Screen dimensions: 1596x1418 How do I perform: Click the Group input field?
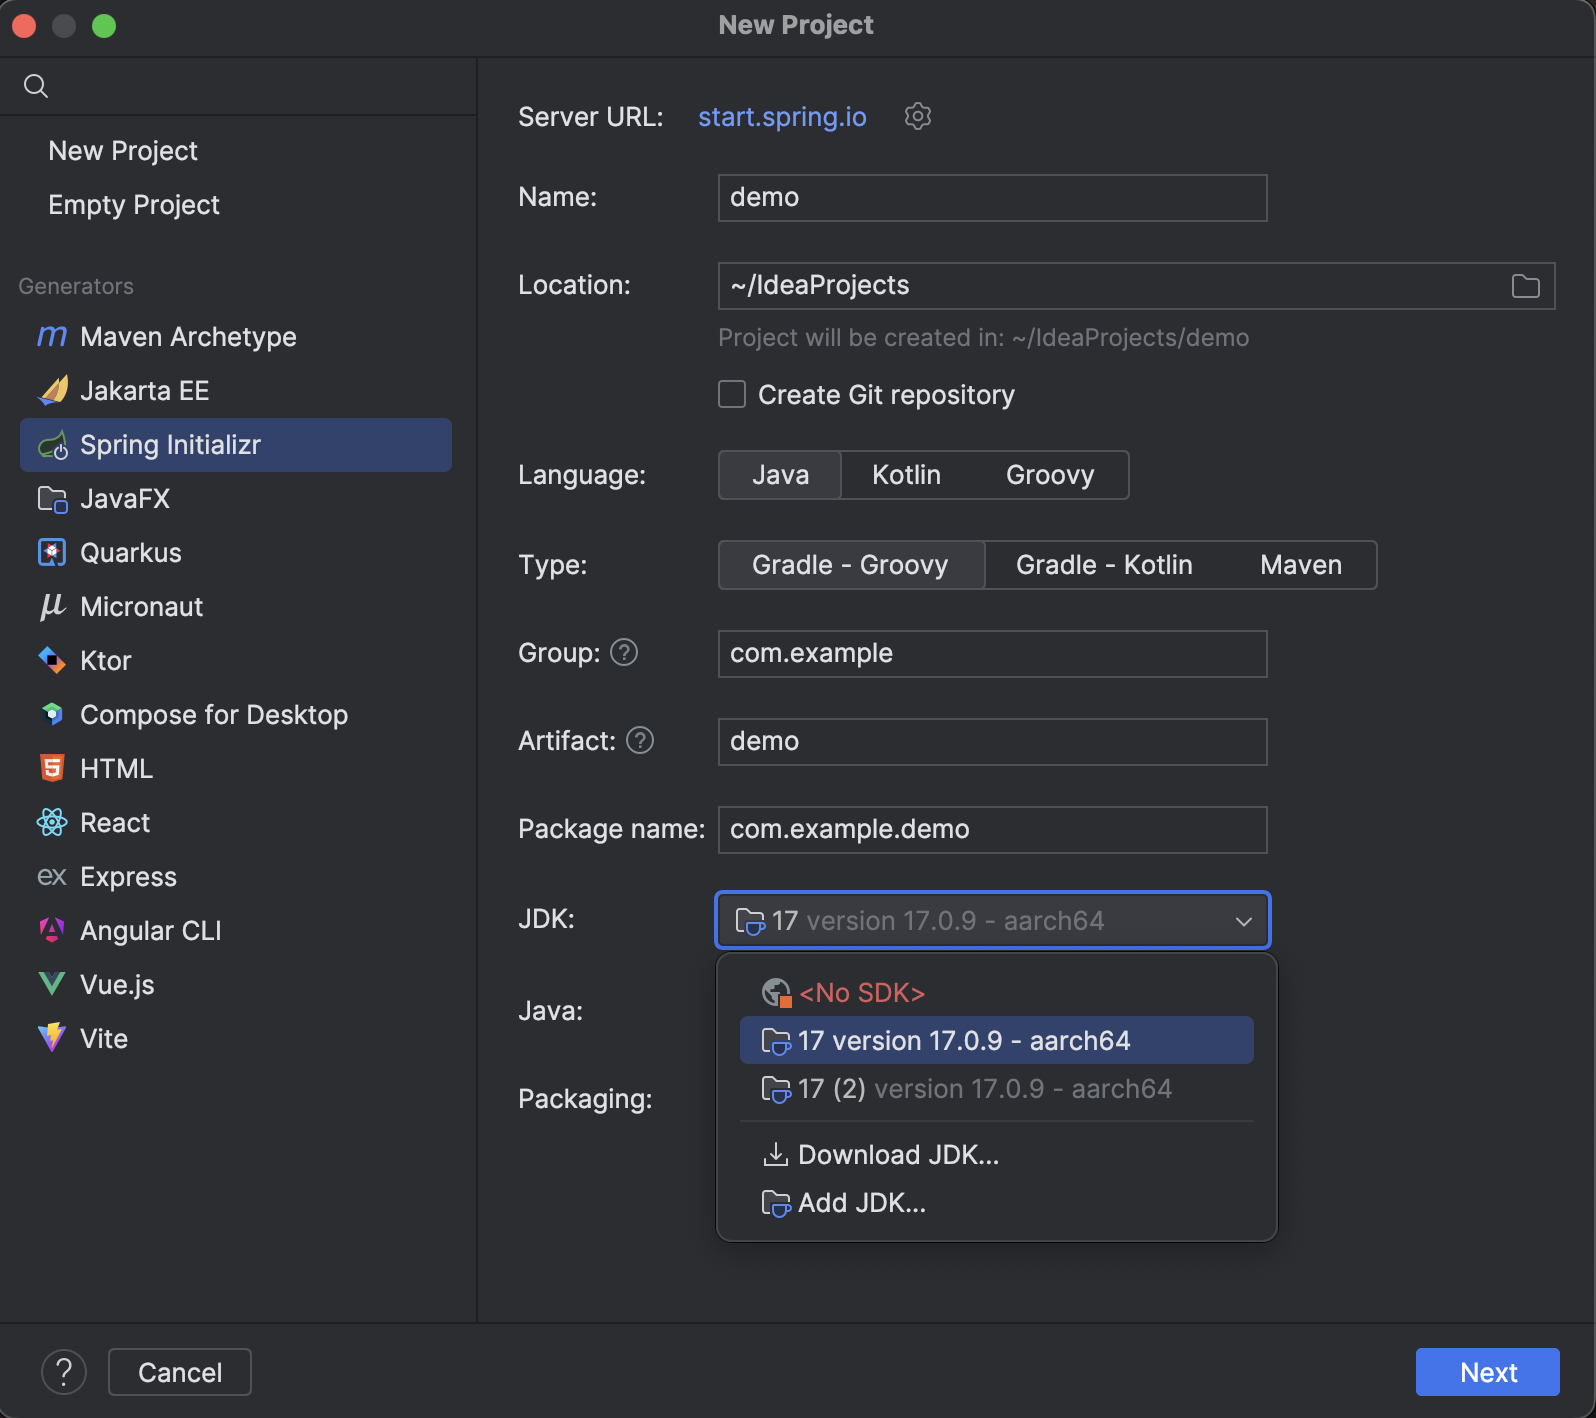pyautogui.click(x=993, y=654)
